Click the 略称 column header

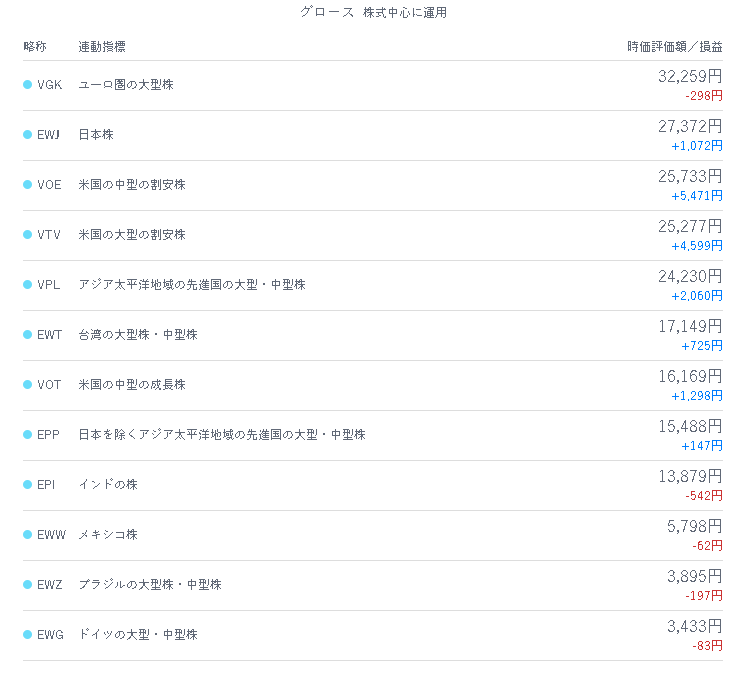35,46
